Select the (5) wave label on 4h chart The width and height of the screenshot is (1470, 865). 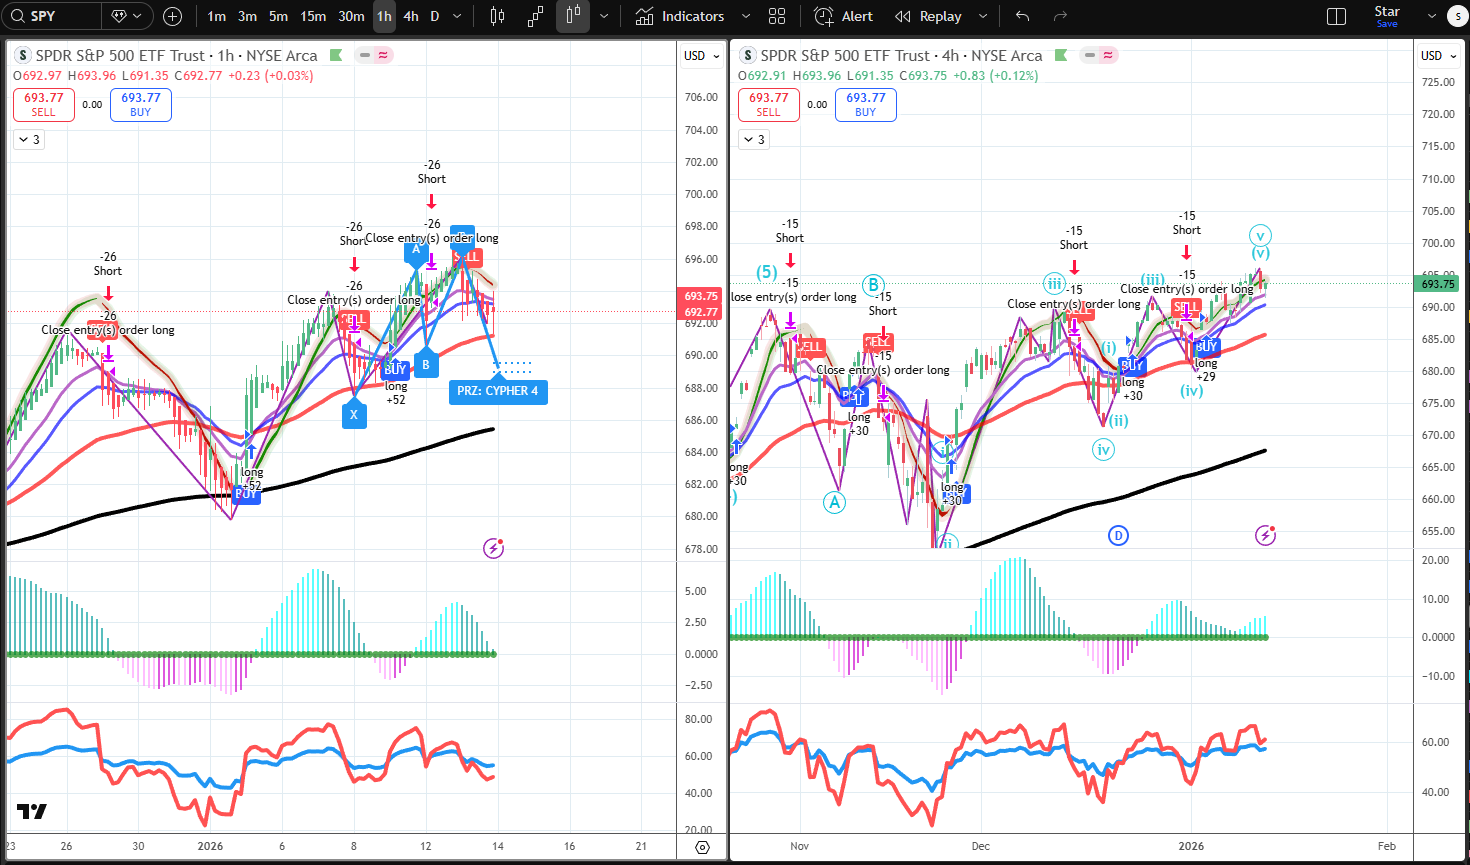click(767, 272)
